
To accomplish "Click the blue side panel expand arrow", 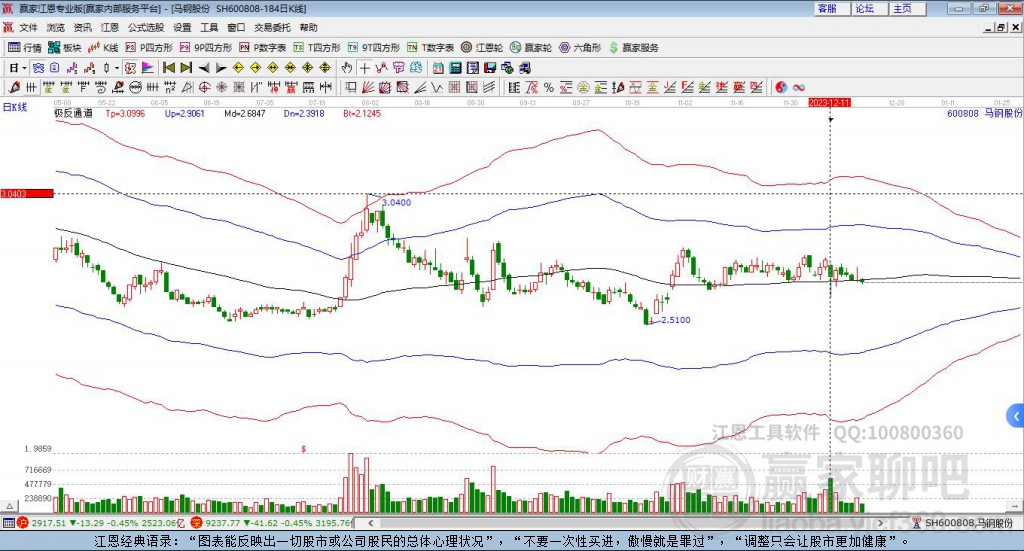I will pyautogui.click(x=1016, y=416).
